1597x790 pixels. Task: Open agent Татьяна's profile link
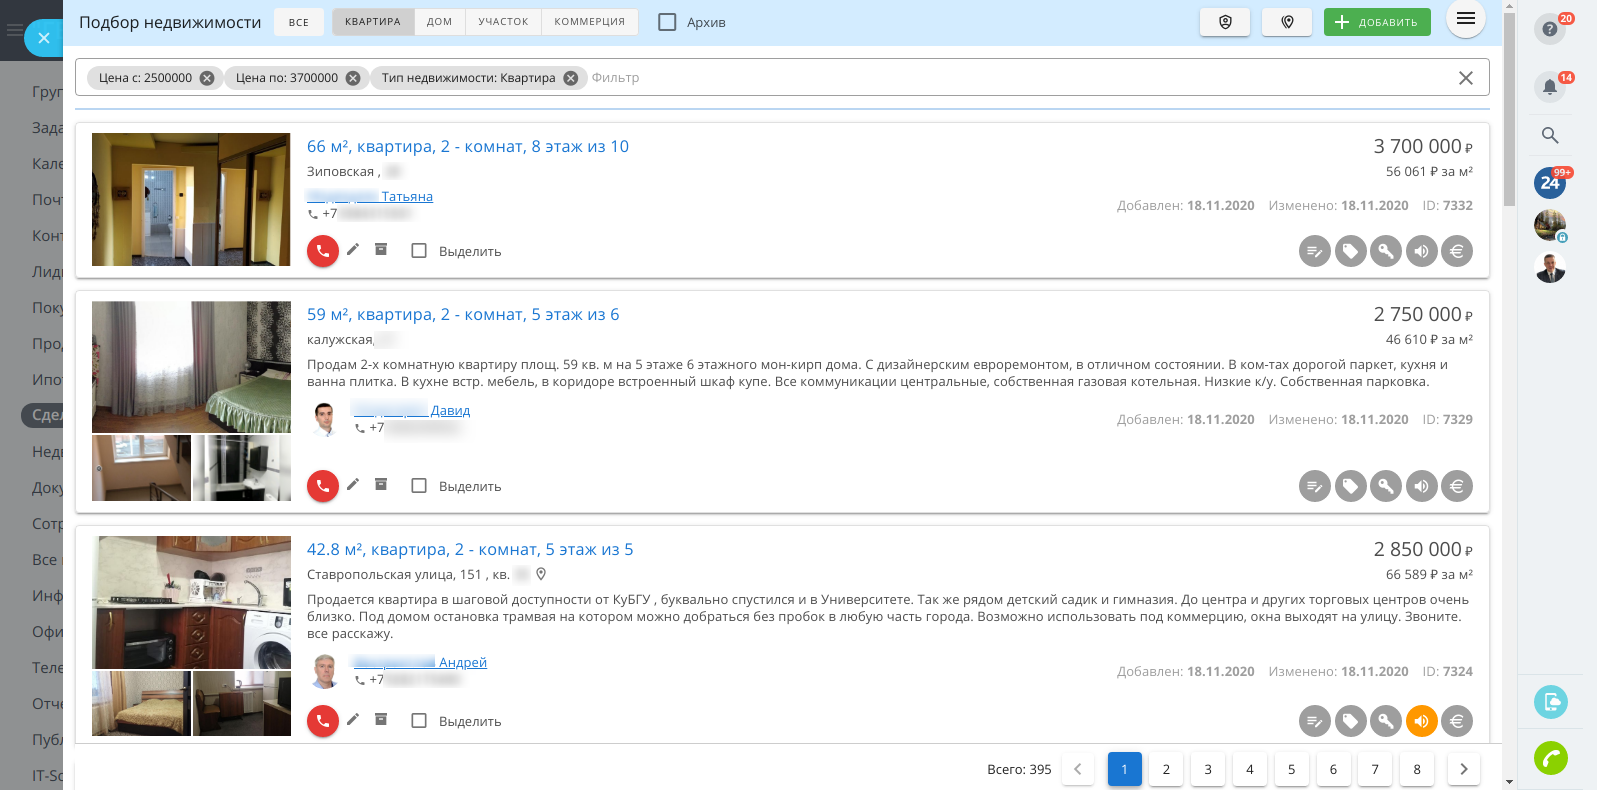(370, 196)
